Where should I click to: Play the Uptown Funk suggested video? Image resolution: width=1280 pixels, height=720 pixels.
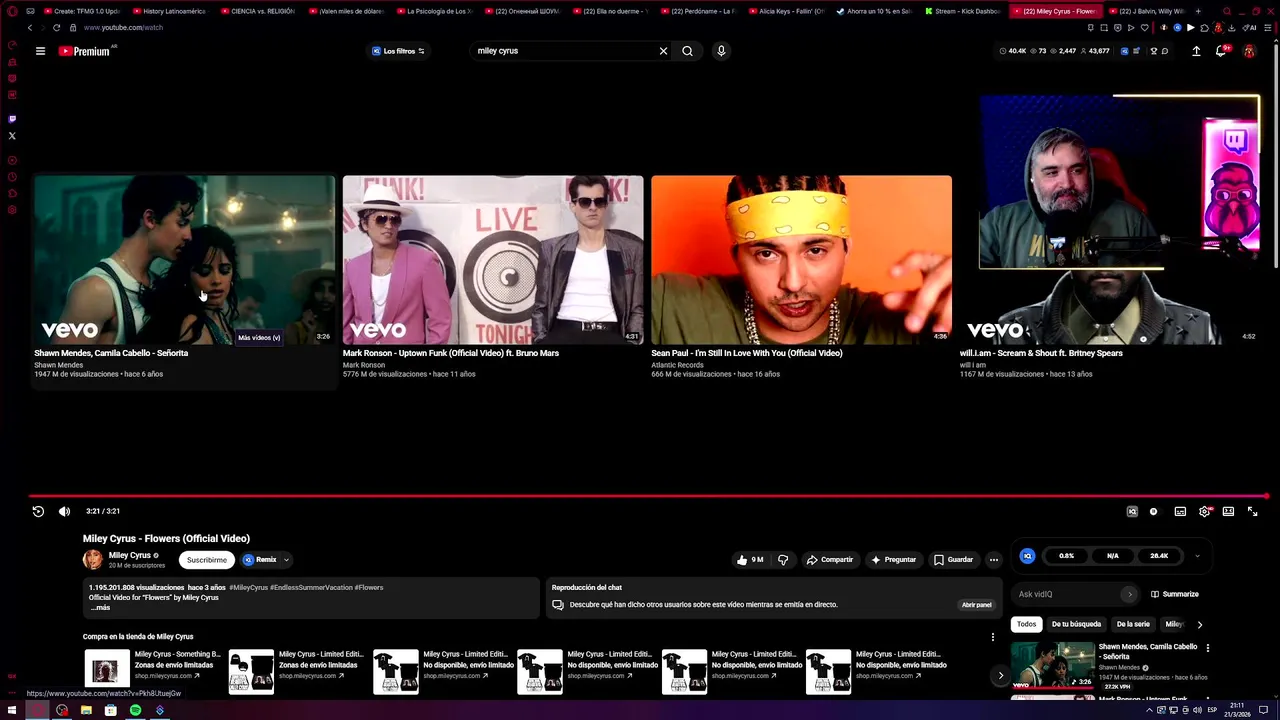(x=493, y=260)
